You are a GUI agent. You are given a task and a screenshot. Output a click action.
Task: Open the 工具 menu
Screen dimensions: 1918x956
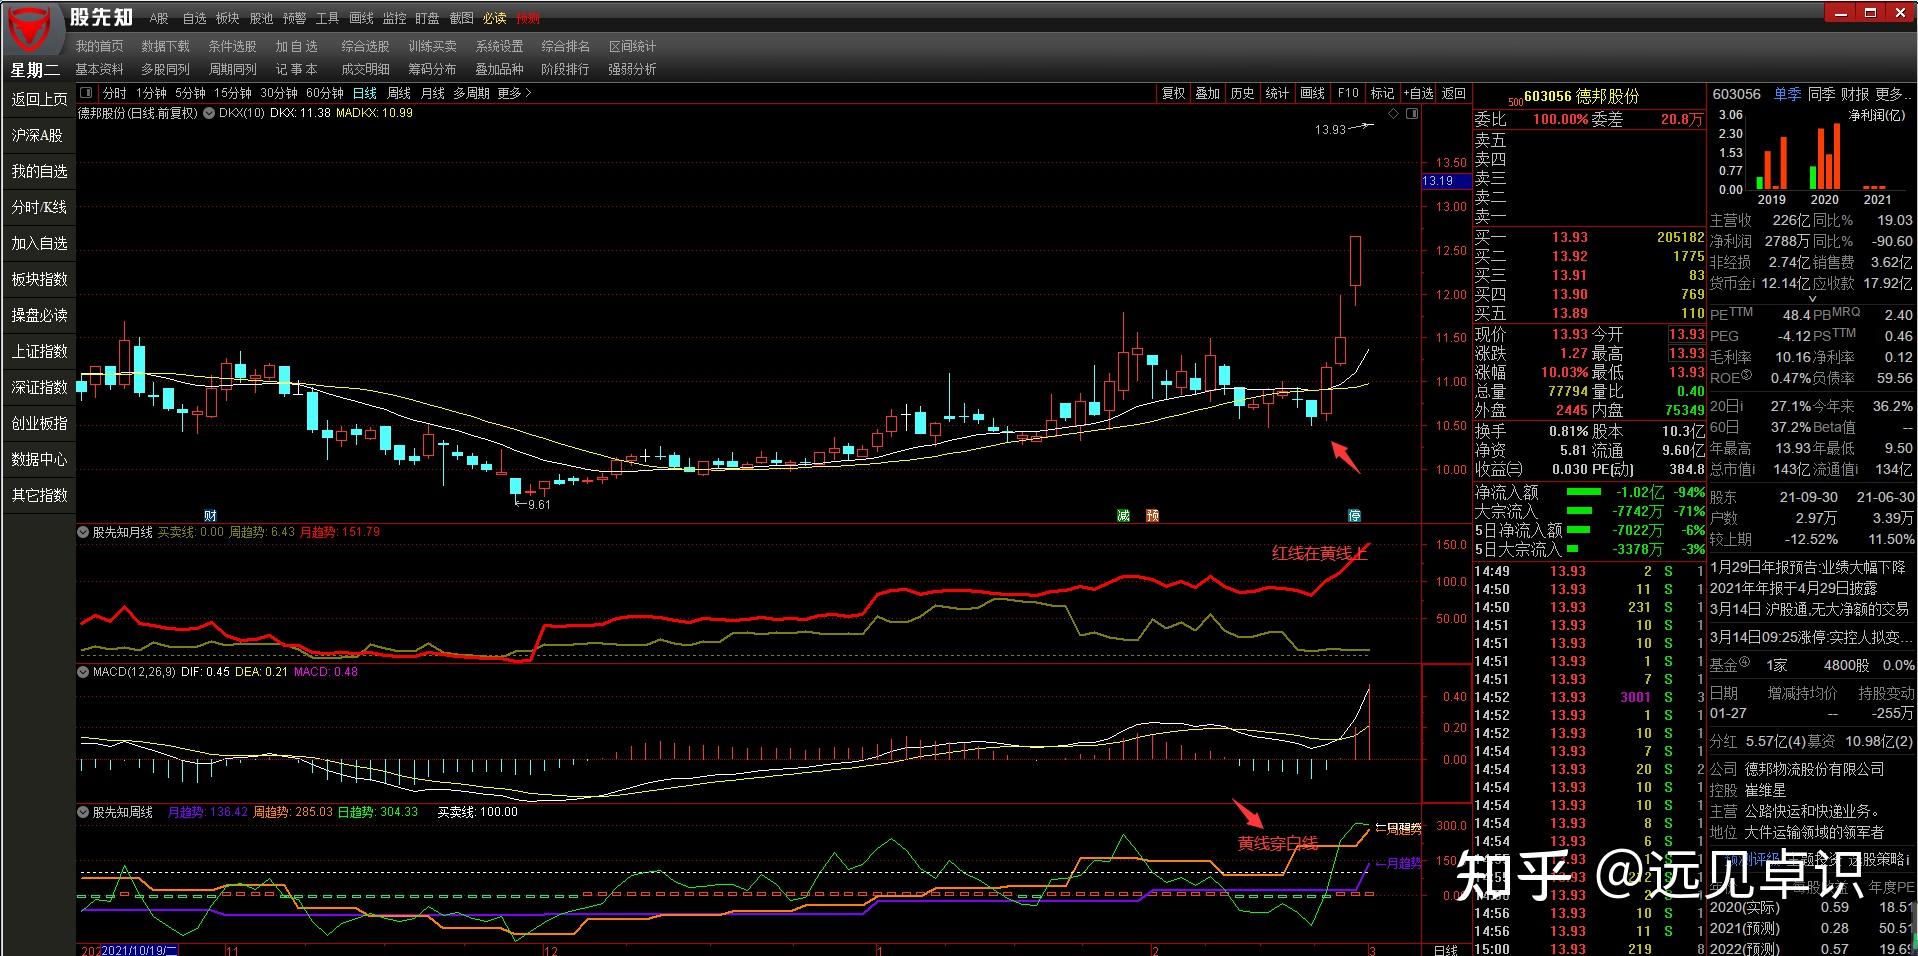(x=327, y=18)
